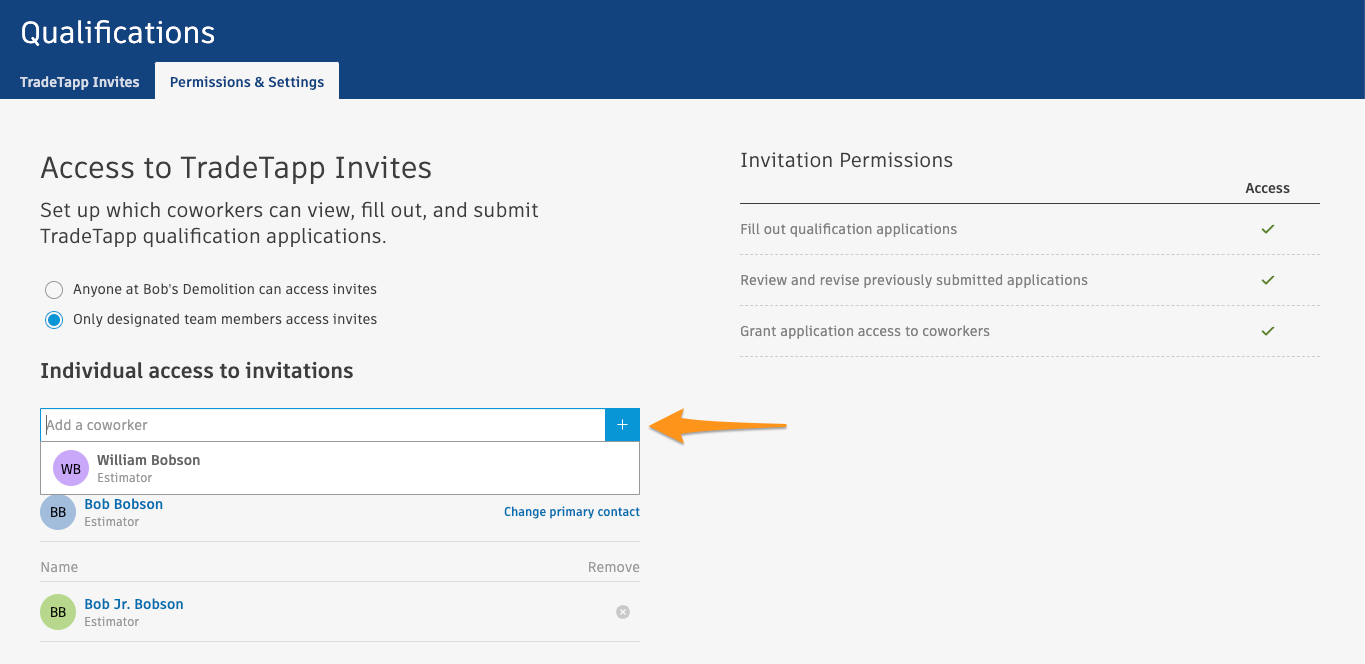
Task: Click William Bobson's WB avatar
Action: 71,468
